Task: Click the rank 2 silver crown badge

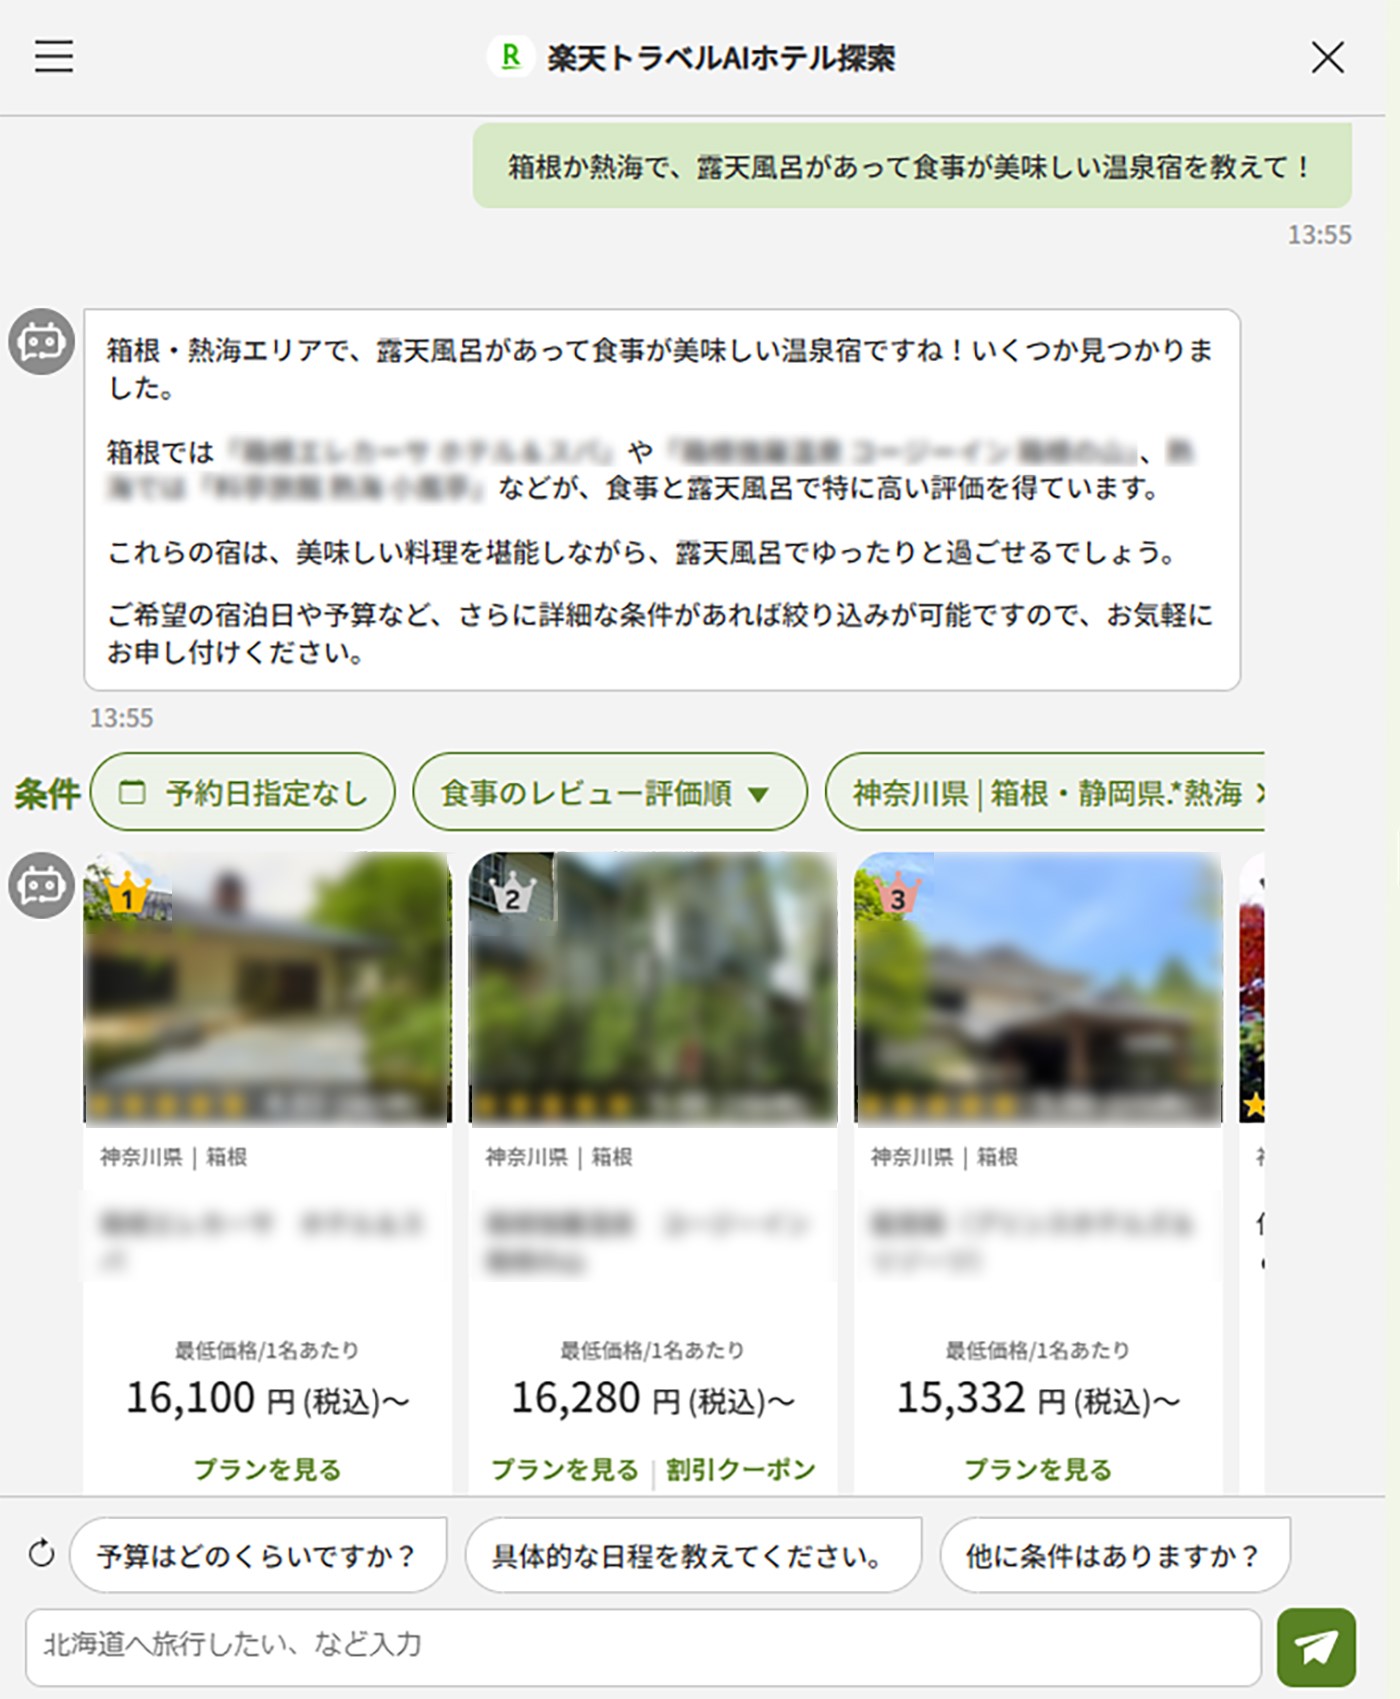Action: (x=512, y=895)
